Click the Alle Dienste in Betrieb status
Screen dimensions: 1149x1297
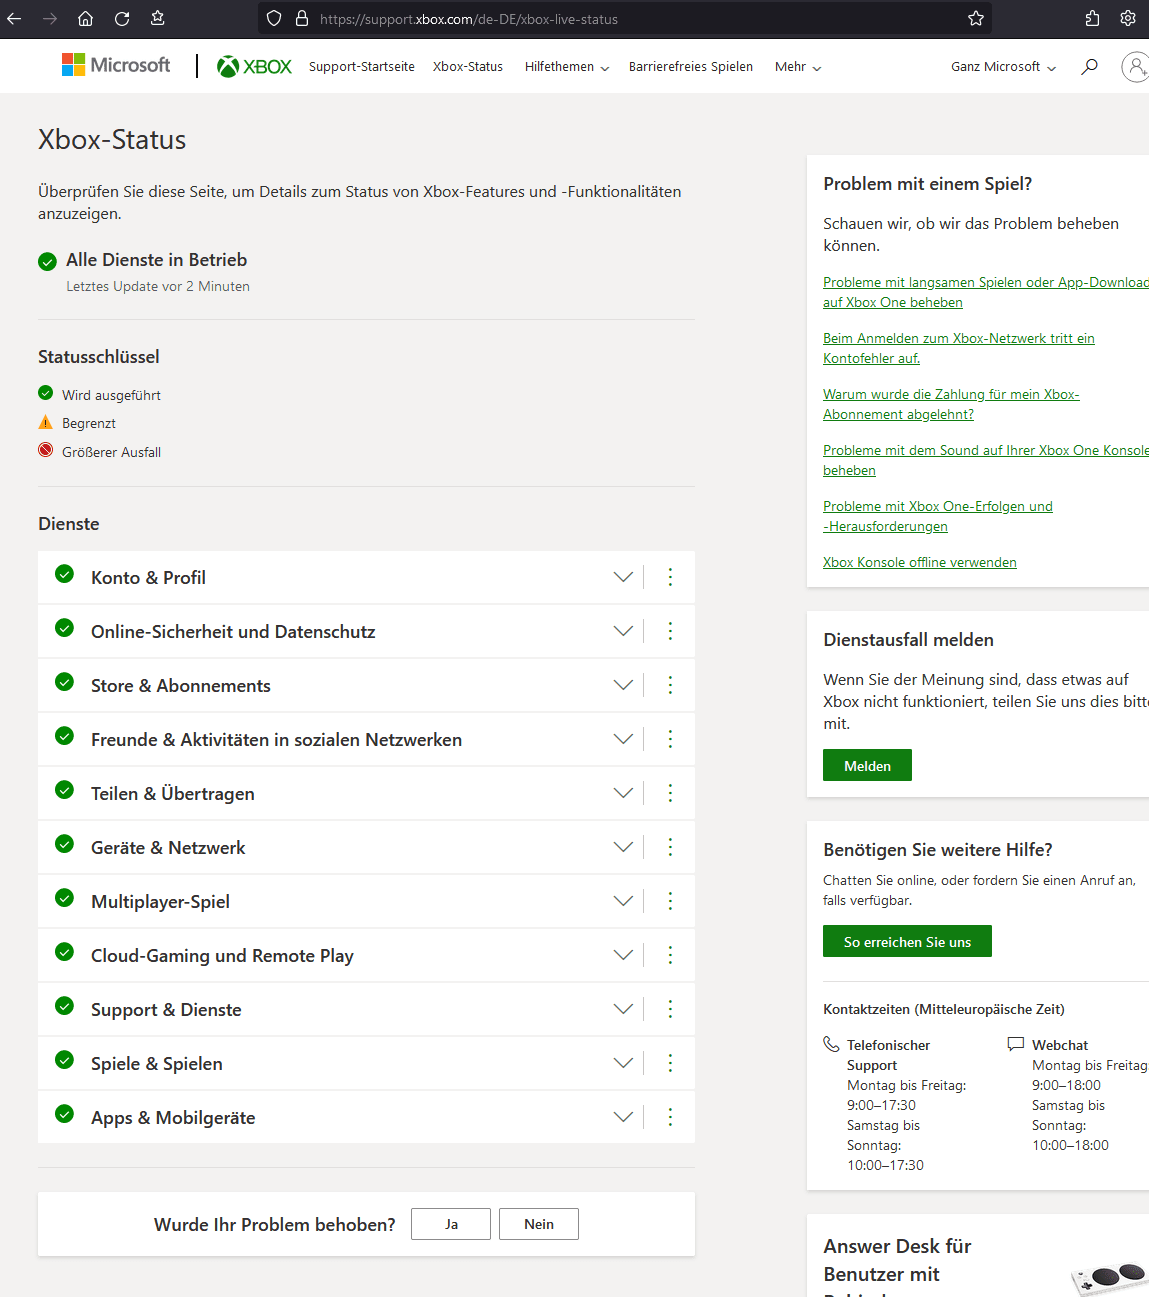click(x=156, y=260)
